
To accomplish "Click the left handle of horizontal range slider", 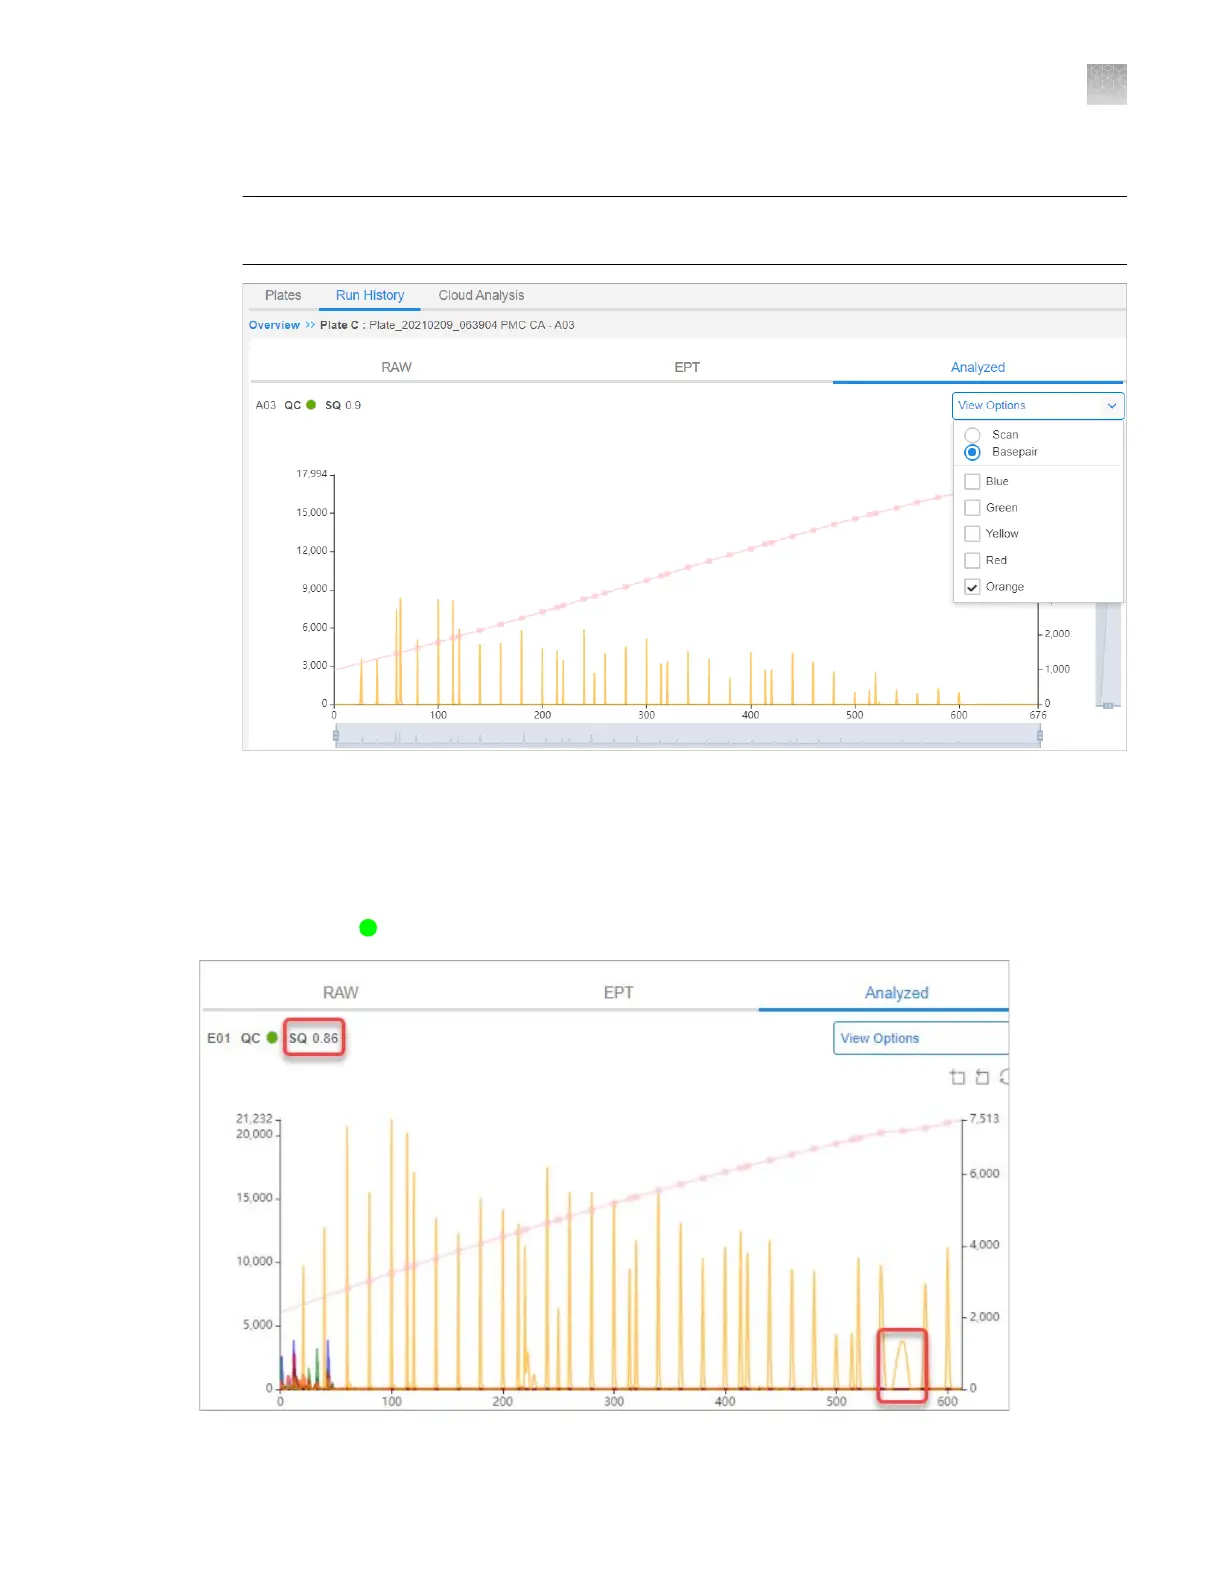I will 336,736.
